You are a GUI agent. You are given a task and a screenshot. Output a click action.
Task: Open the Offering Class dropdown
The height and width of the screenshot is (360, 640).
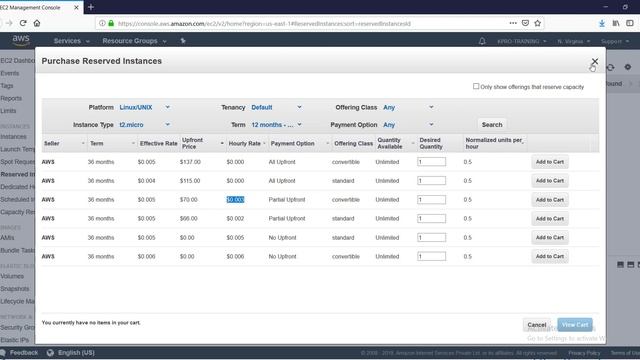(408, 107)
